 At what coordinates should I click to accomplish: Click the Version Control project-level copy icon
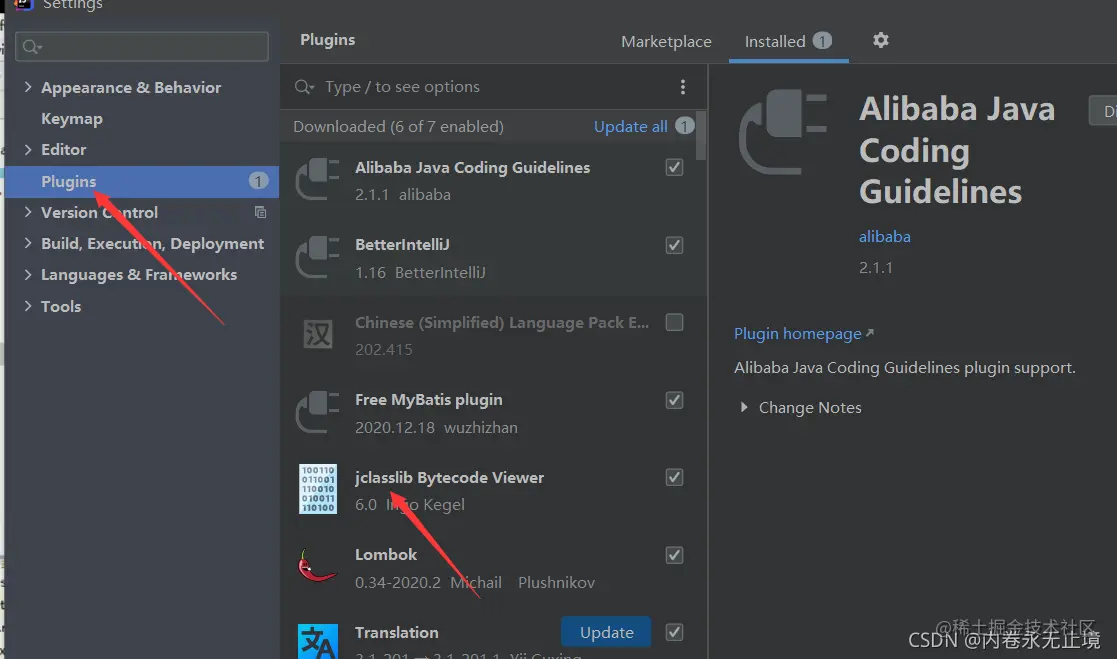tap(260, 212)
